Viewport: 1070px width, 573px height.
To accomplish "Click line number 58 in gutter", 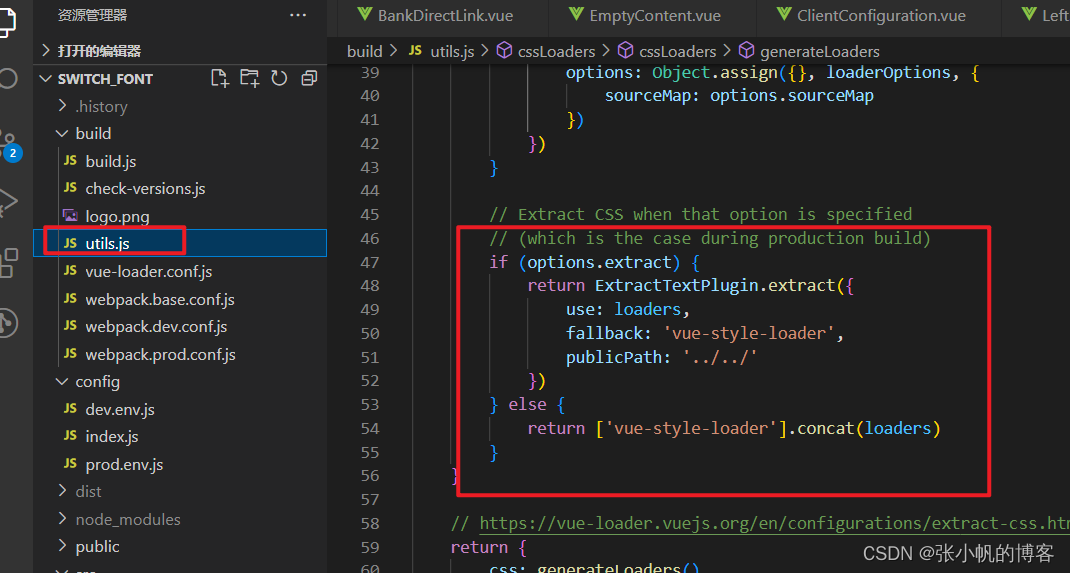I will pyautogui.click(x=369, y=523).
